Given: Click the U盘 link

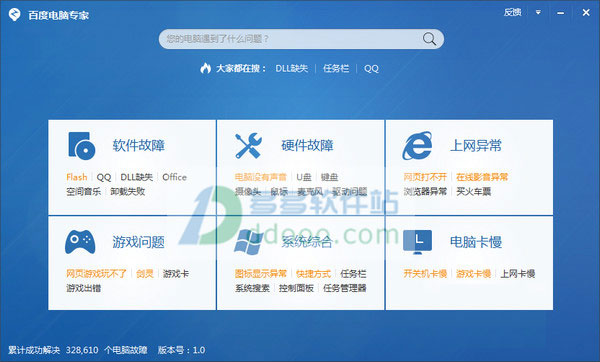Looking at the screenshot, I should (x=304, y=177).
